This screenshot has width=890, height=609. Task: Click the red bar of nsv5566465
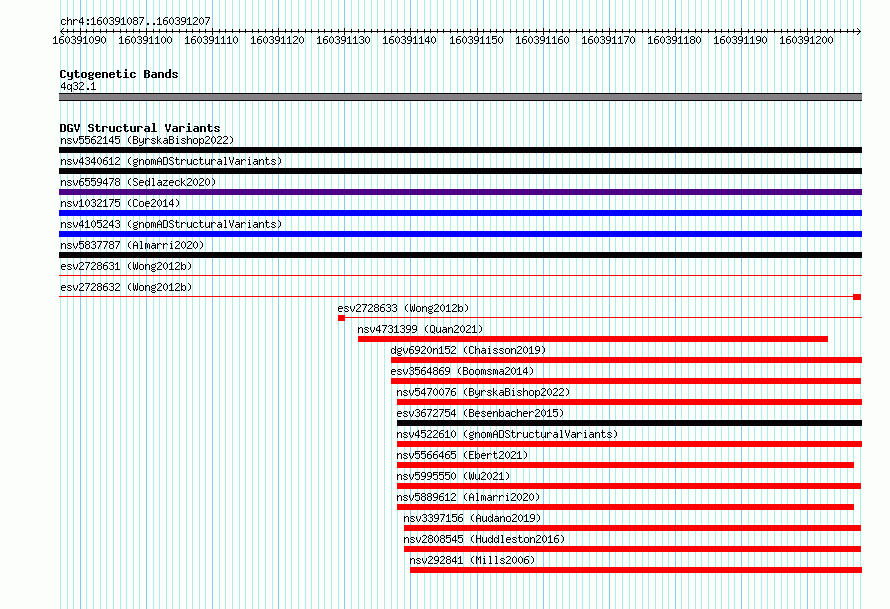(x=625, y=465)
